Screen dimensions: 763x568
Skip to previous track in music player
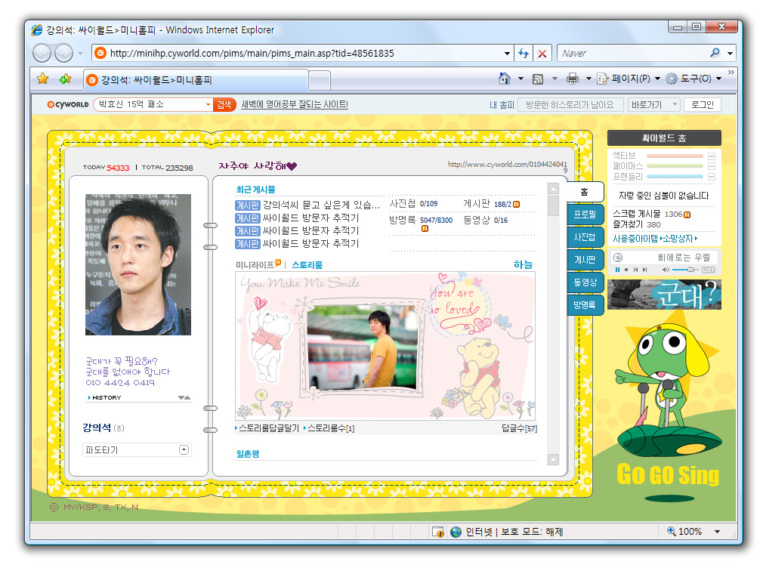point(636,269)
